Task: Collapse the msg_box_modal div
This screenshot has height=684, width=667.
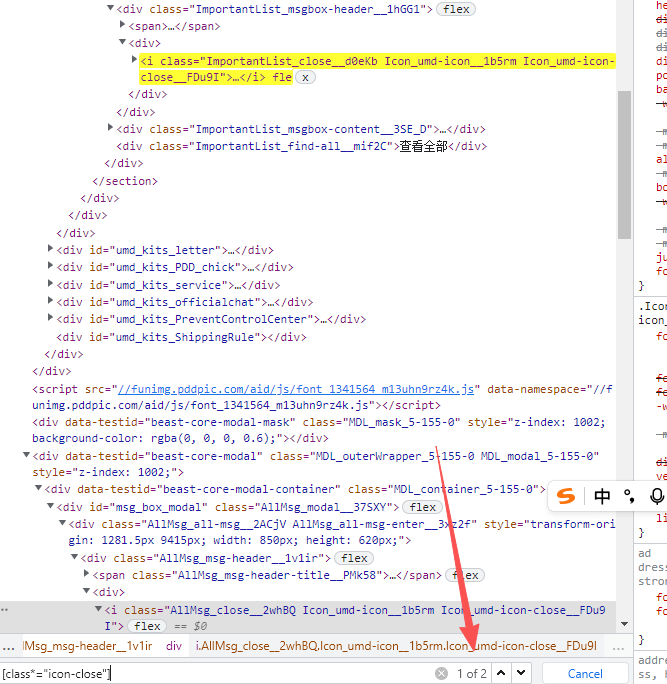Action: coord(51,506)
